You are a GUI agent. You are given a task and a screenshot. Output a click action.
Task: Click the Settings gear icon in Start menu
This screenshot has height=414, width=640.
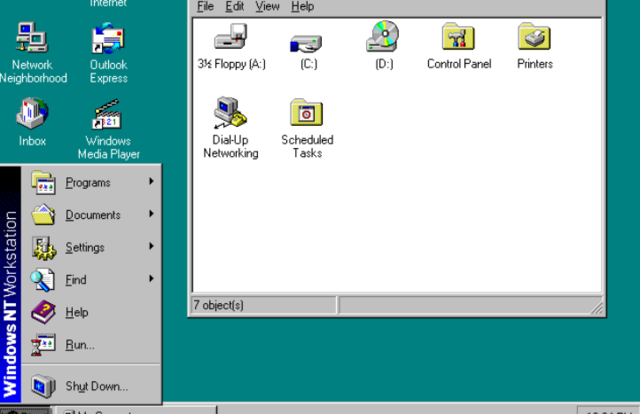43,247
